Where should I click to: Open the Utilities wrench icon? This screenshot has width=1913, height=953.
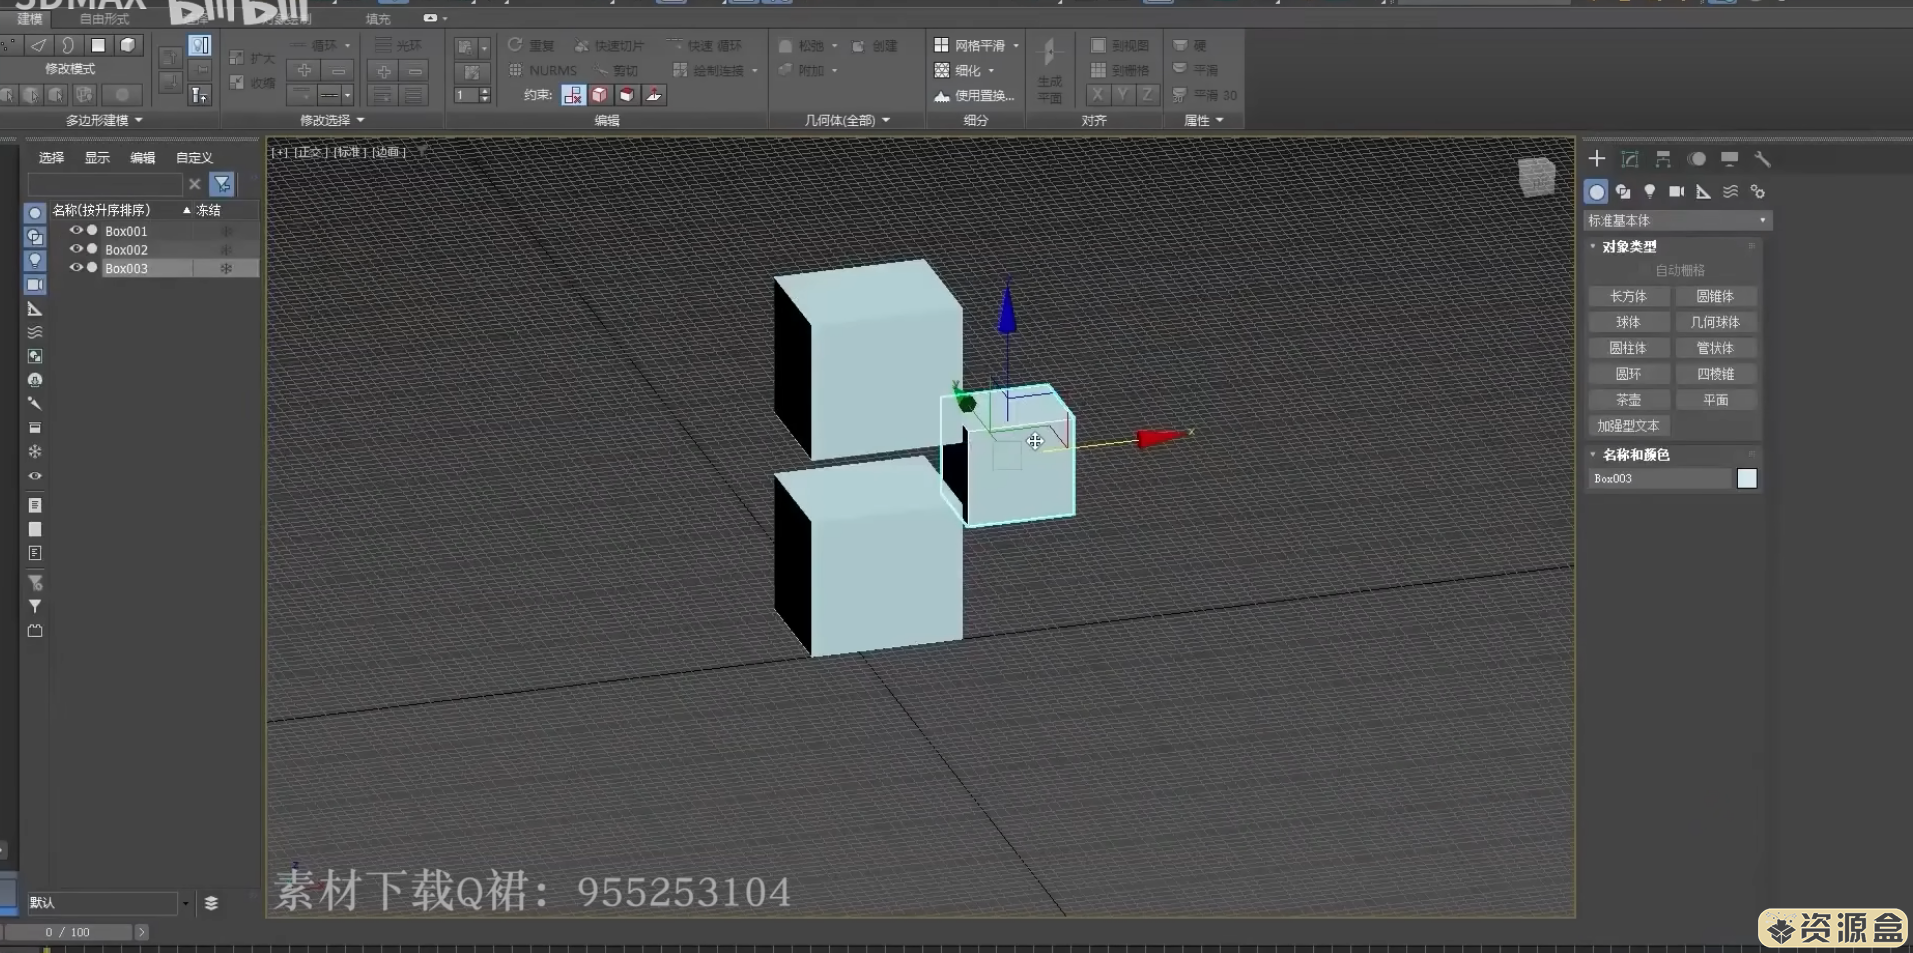(1762, 159)
